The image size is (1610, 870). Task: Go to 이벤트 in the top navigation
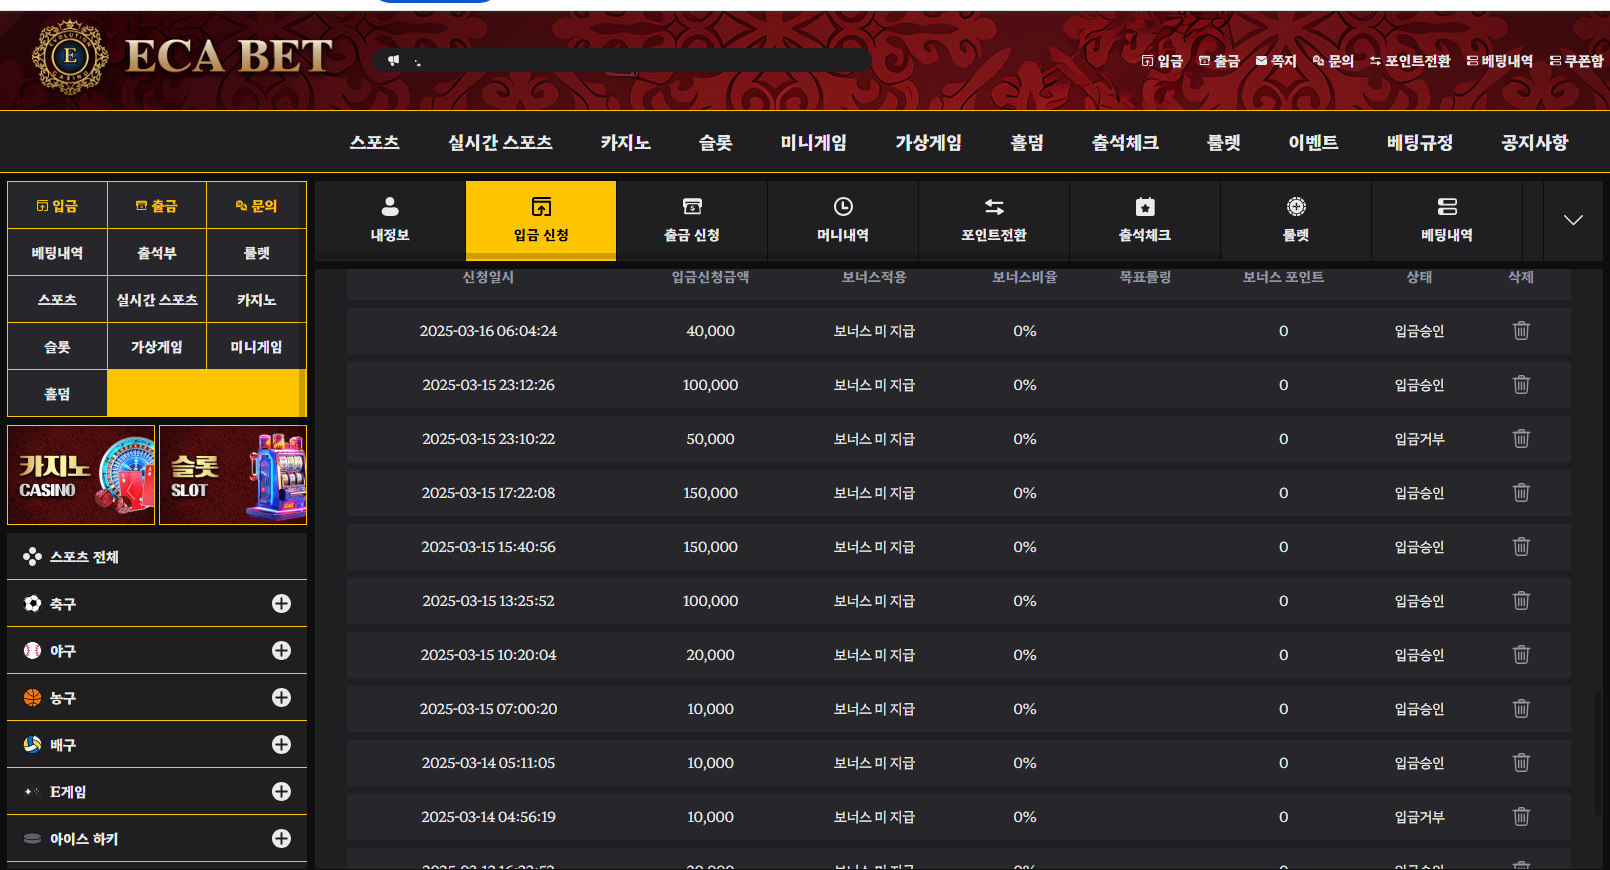[x=1313, y=143]
